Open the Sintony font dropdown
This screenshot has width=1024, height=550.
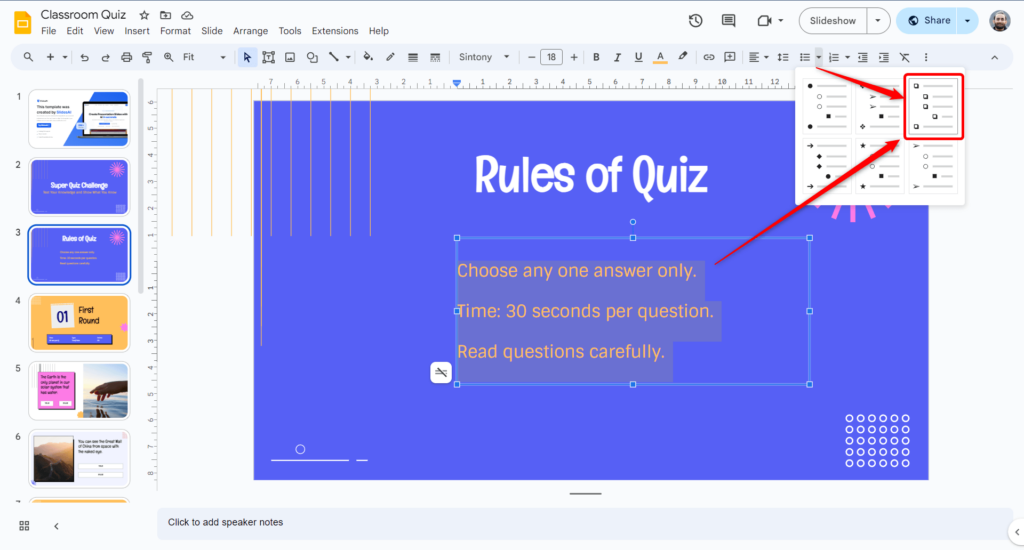484,57
